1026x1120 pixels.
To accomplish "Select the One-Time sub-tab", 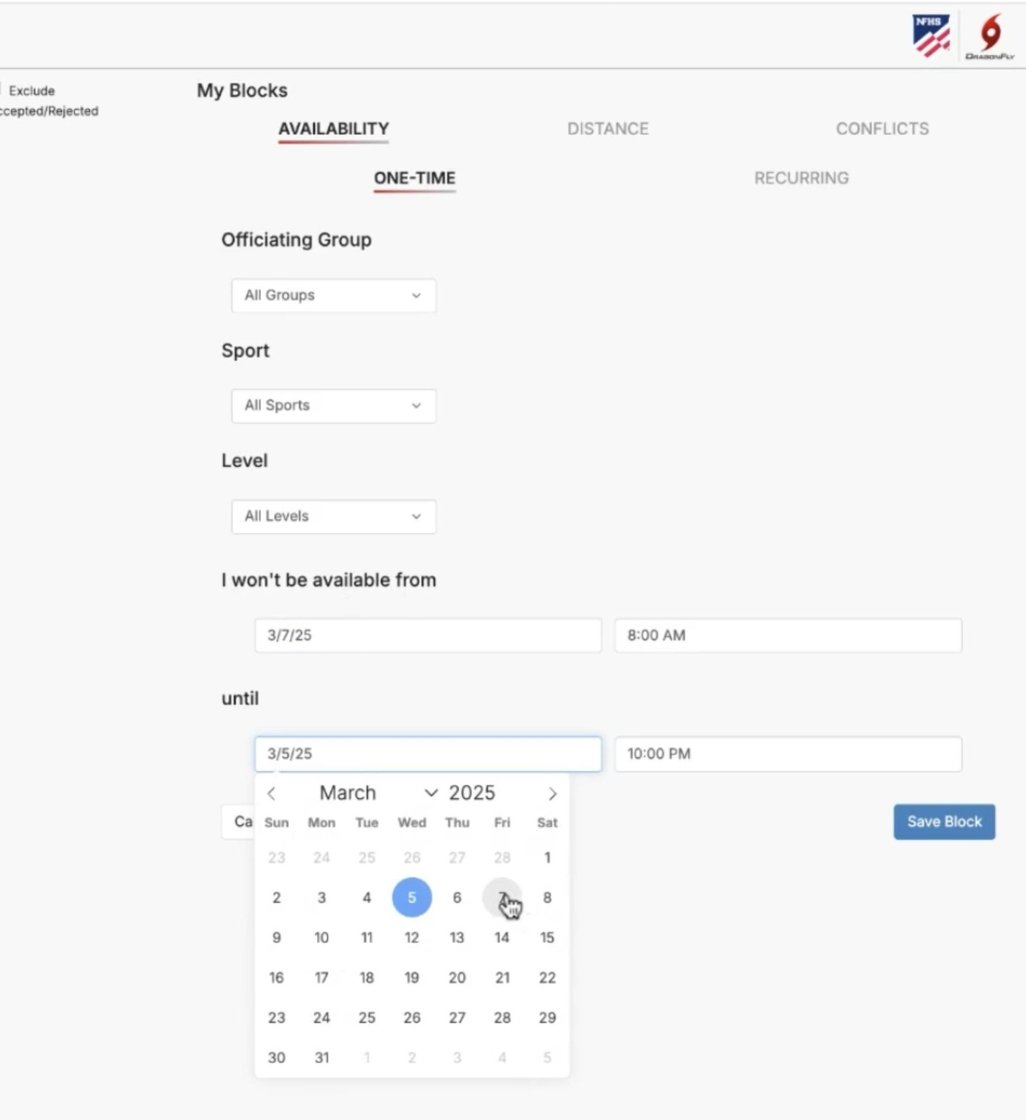I will tap(414, 179).
